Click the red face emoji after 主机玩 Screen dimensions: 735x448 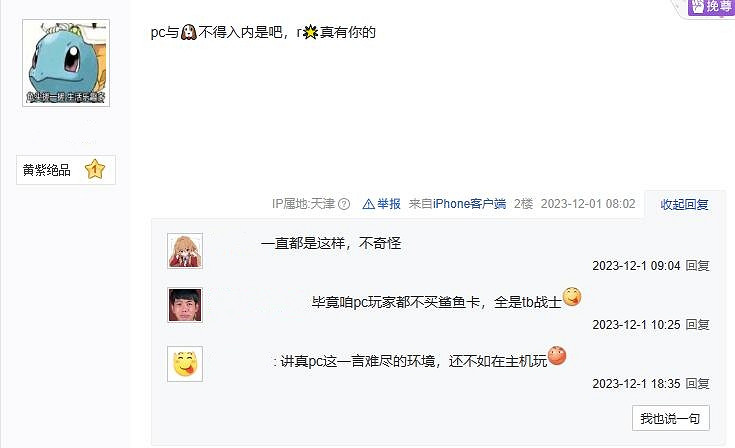557,355
